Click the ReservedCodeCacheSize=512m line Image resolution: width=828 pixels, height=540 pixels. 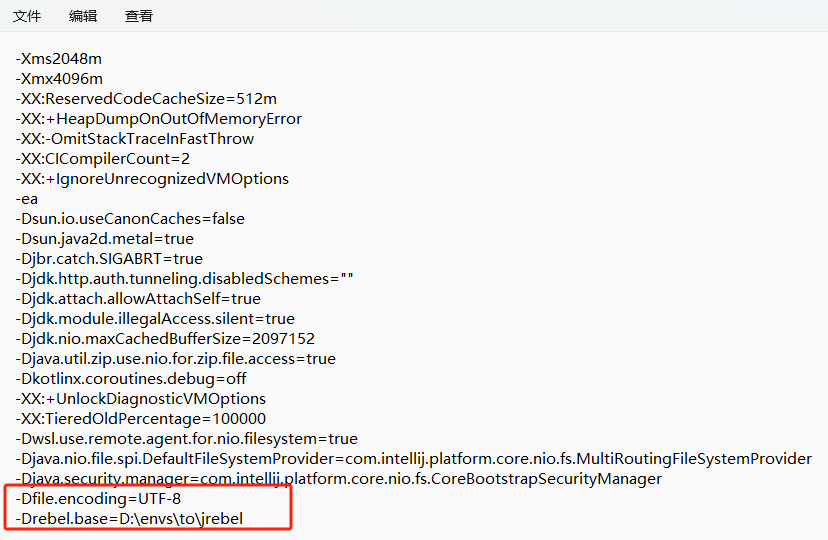(x=145, y=99)
